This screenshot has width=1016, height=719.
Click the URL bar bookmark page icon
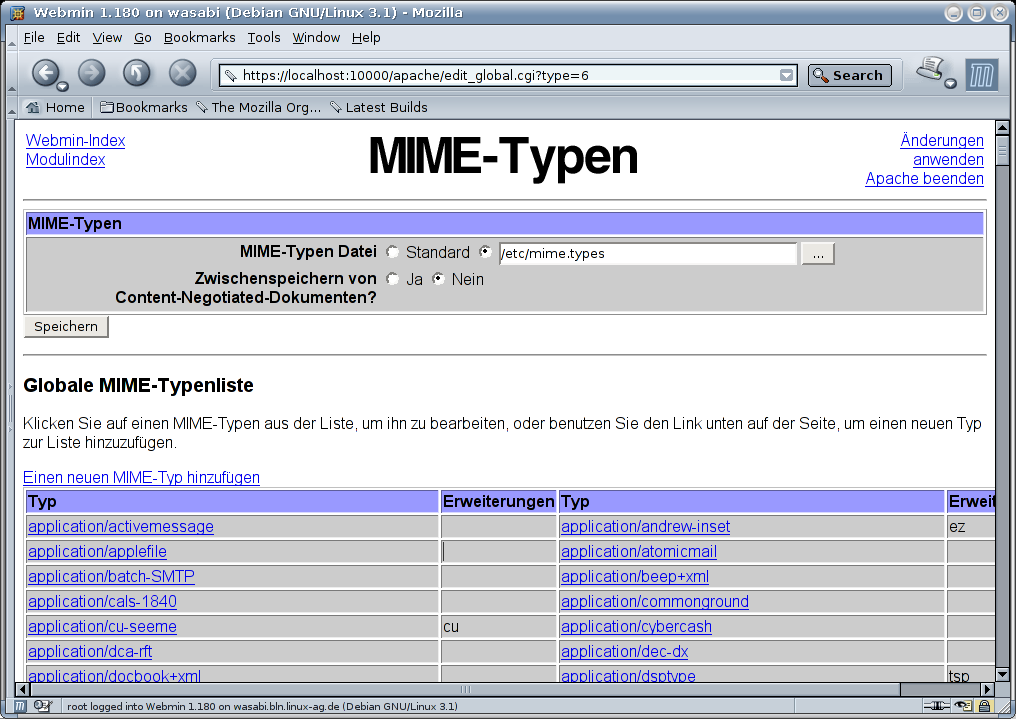(x=231, y=76)
